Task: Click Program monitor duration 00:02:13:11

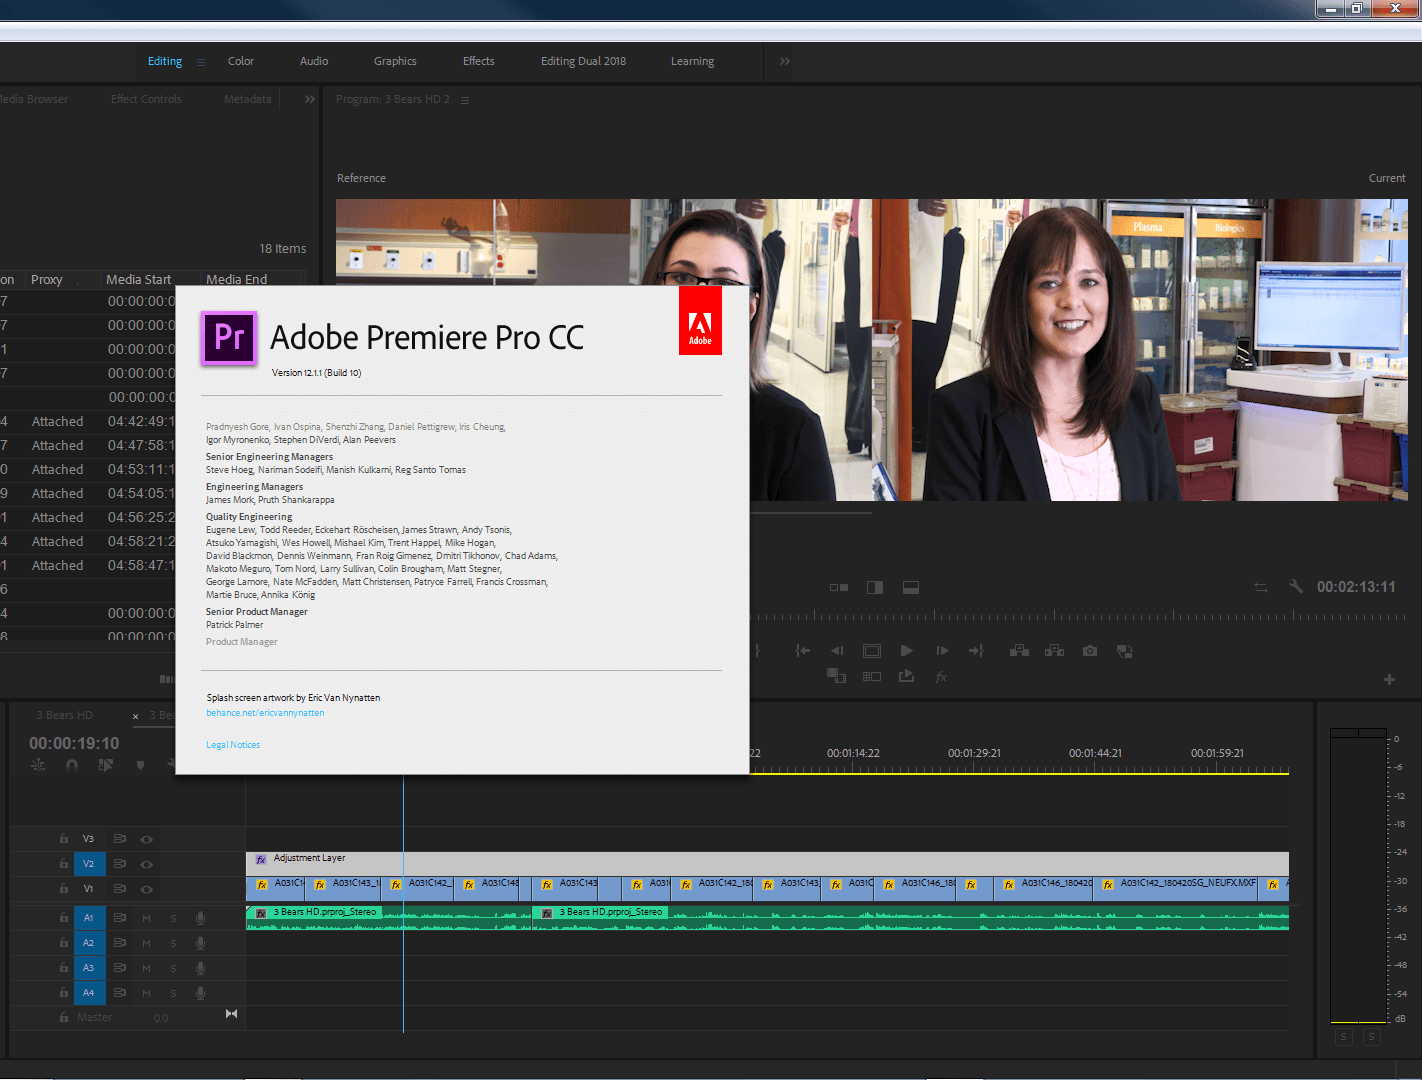Action: [x=1356, y=587]
